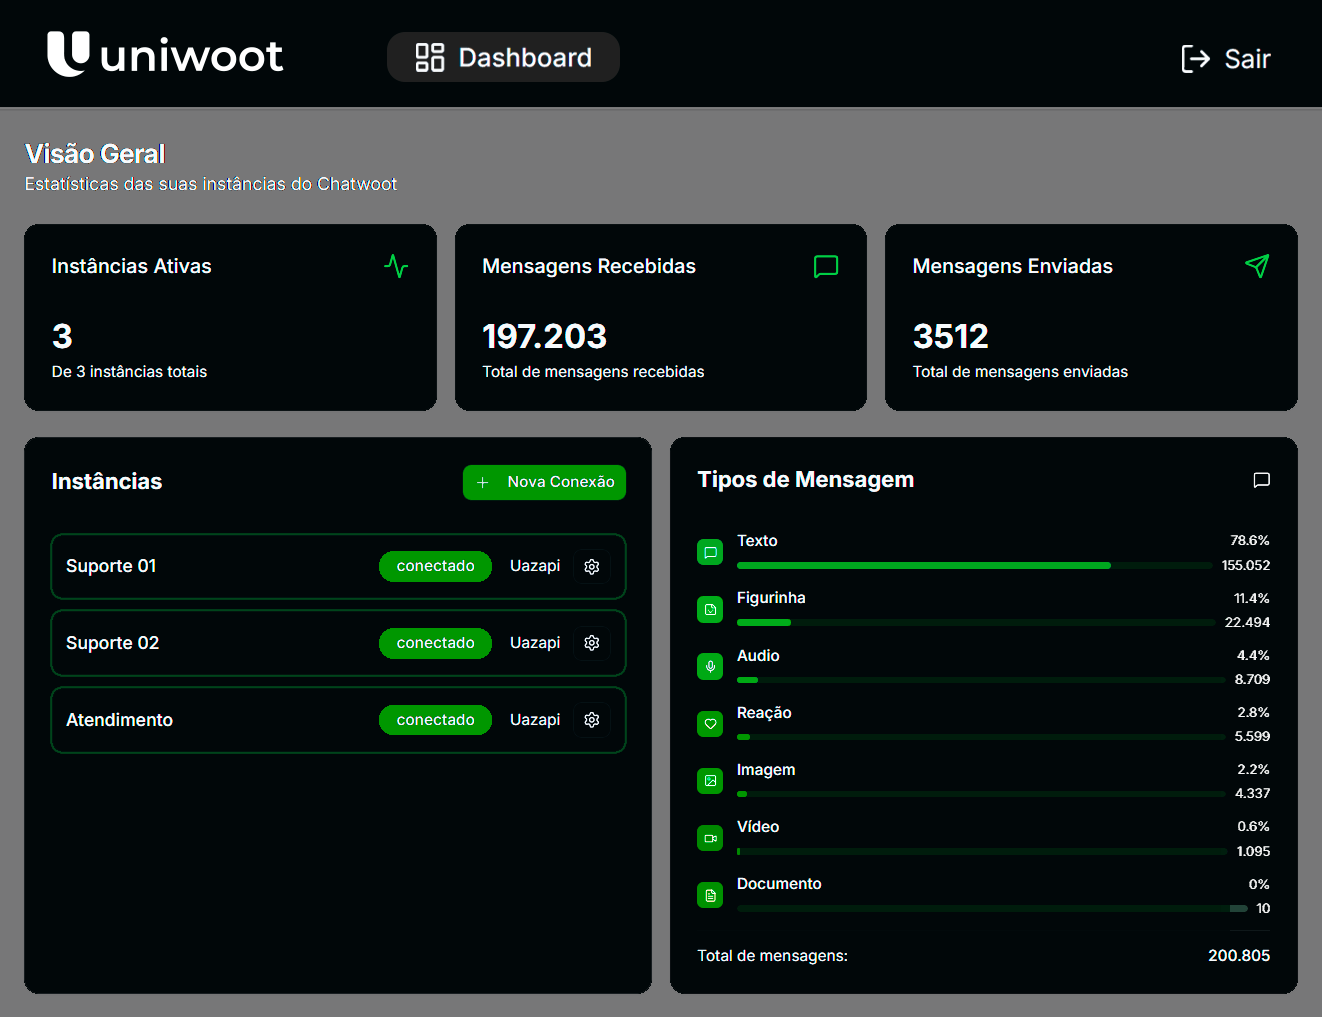
Task: Open settings gear for Suporte 02 instance
Action: 591,643
